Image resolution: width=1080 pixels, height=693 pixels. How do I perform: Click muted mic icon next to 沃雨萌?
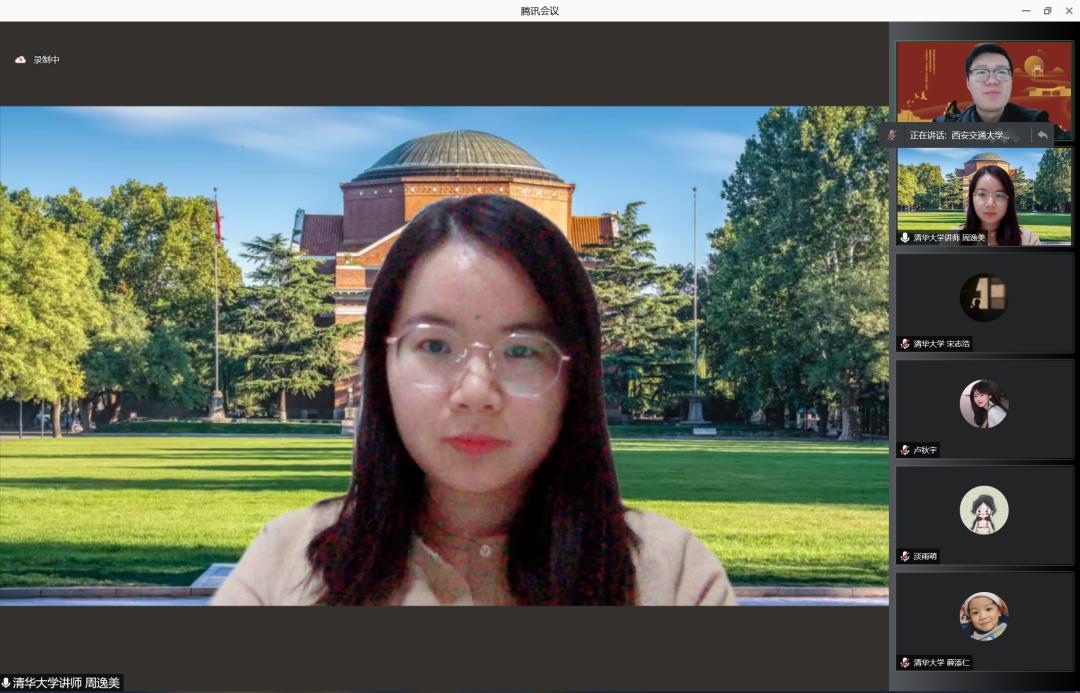[x=905, y=556]
